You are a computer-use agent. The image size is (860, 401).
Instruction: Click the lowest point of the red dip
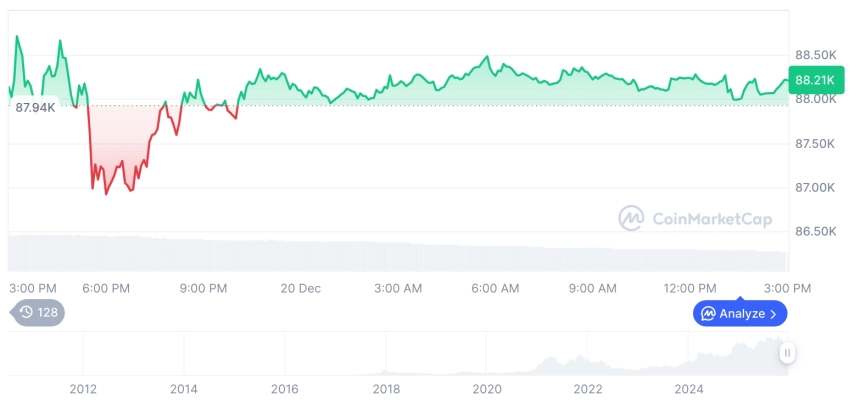107,193
